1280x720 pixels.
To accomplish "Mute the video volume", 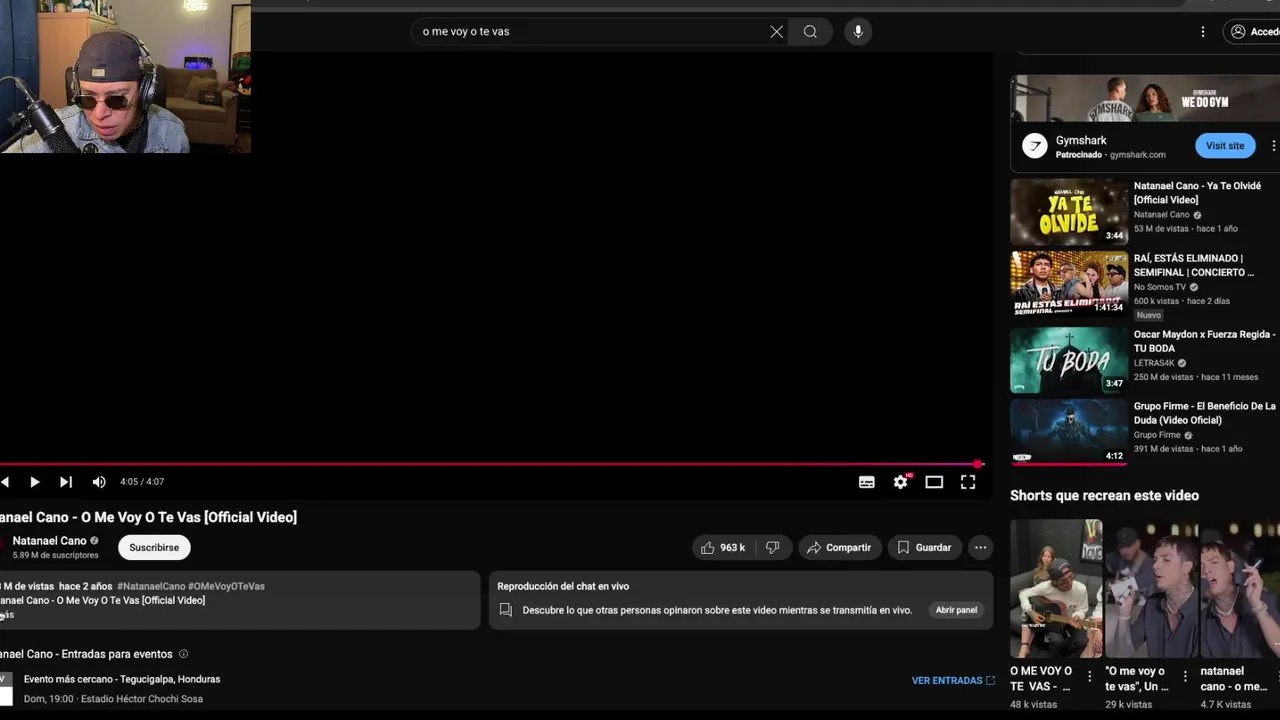I will pos(99,482).
